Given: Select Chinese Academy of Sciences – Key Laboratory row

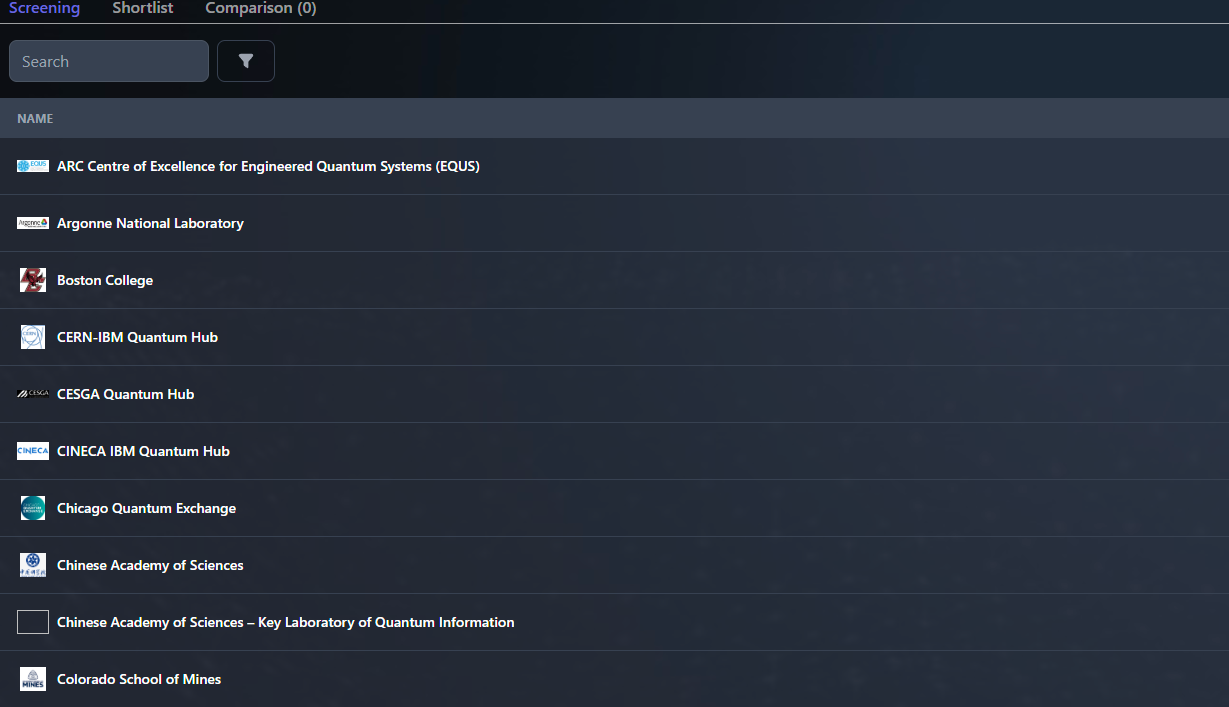Looking at the screenshot, I should coord(285,622).
